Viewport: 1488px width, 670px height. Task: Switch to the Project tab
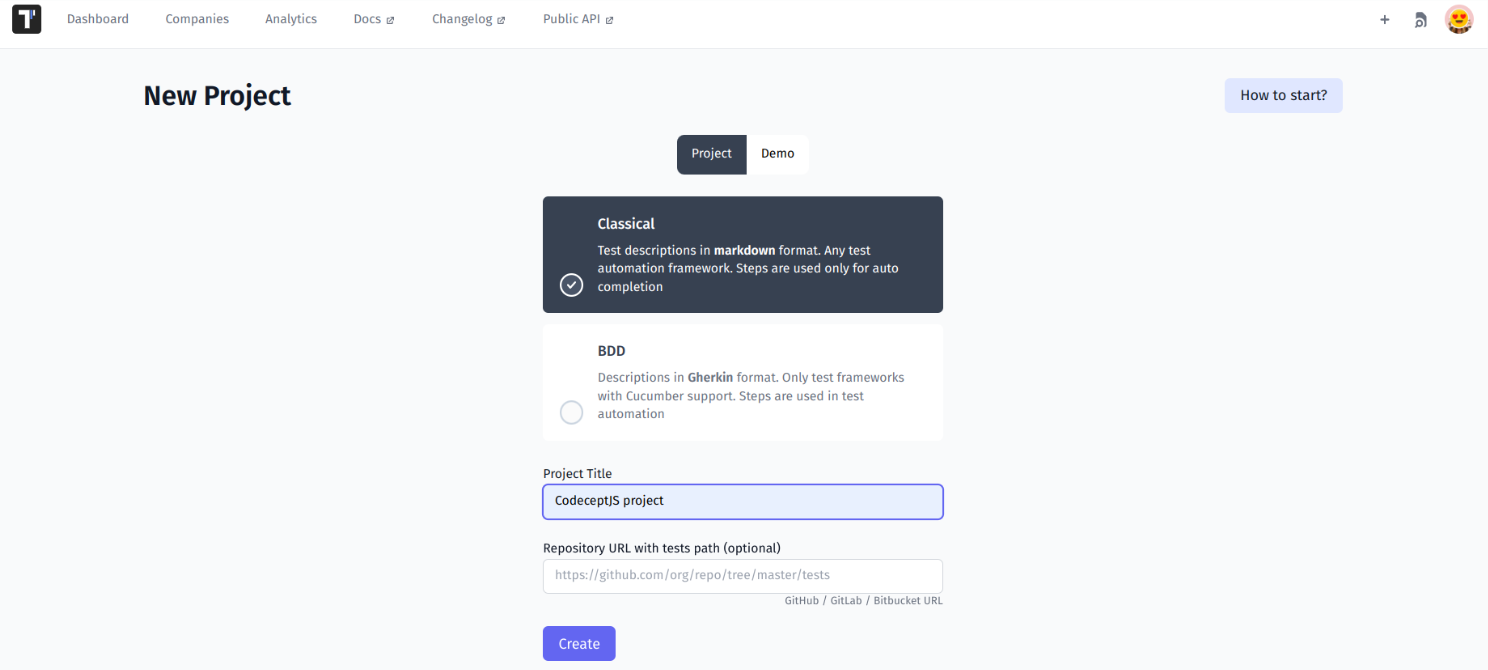click(711, 153)
